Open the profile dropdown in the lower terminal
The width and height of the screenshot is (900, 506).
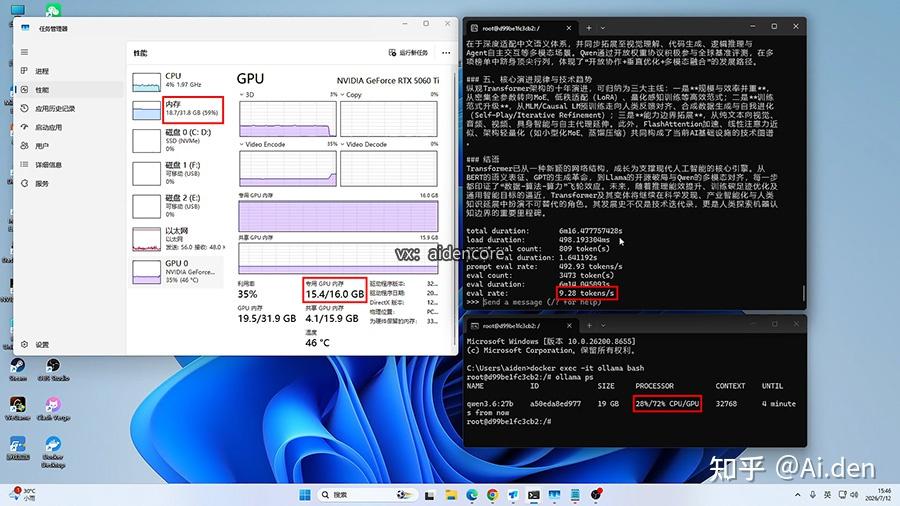click(603, 325)
